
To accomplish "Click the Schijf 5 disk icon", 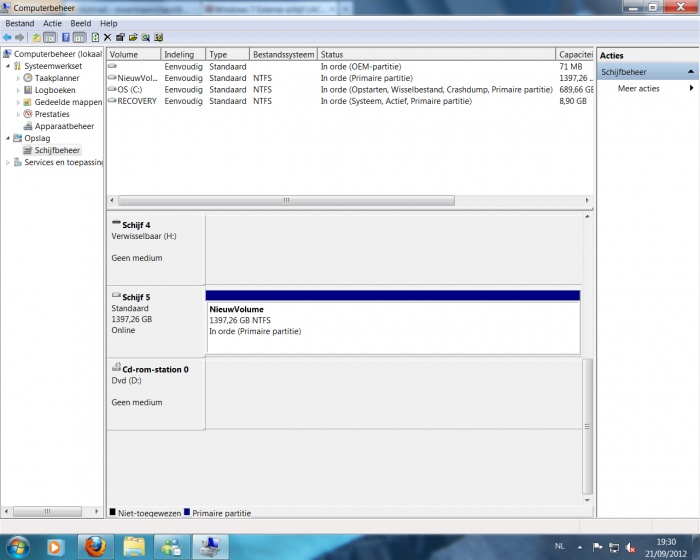I will coord(116,296).
